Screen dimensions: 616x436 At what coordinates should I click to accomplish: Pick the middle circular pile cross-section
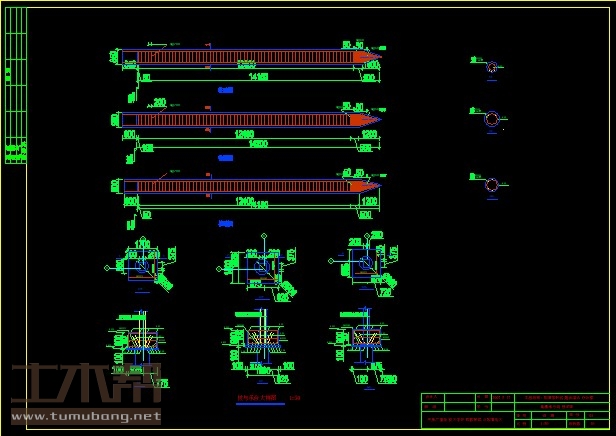[x=492, y=120]
